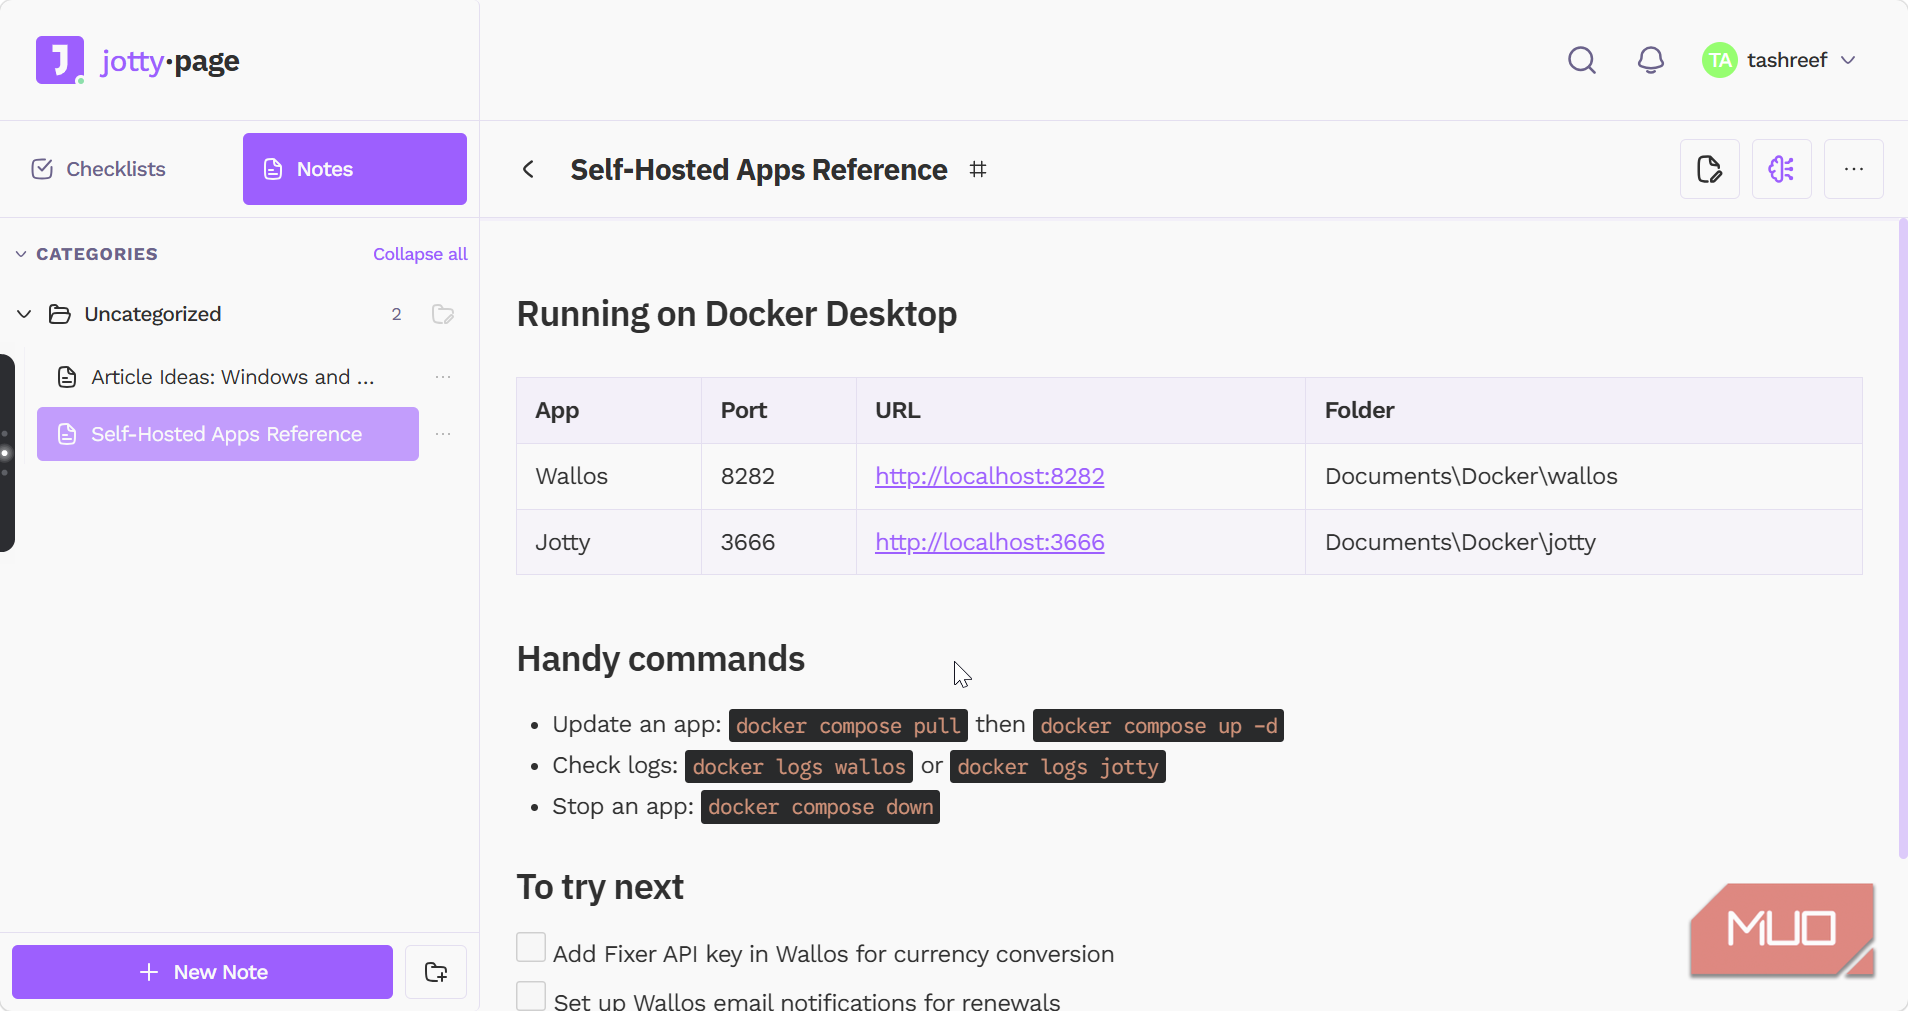
Task: Click the docker compose pull code
Action: 848,726
